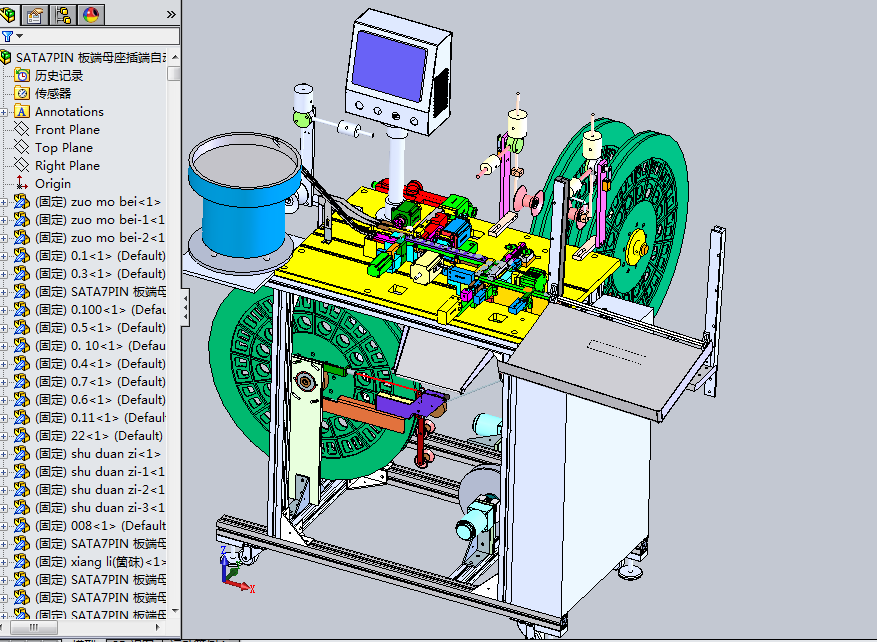Image resolution: width=877 pixels, height=642 pixels.
Task: Click the shu duan zi<1> component icon
Action: [22, 454]
